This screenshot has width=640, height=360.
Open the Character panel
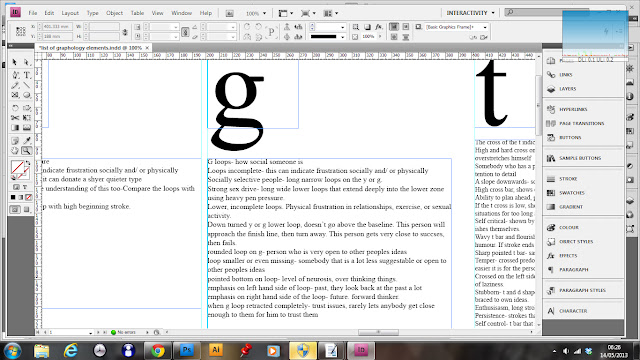573,311
